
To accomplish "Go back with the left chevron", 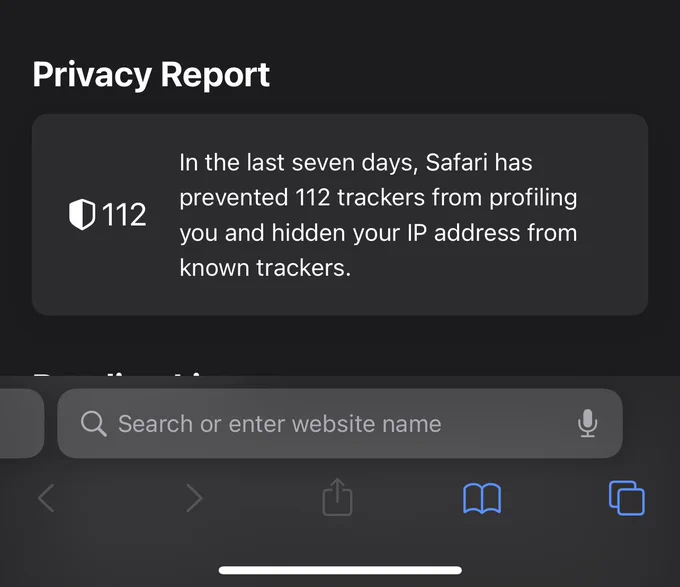I will click(46, 498).
